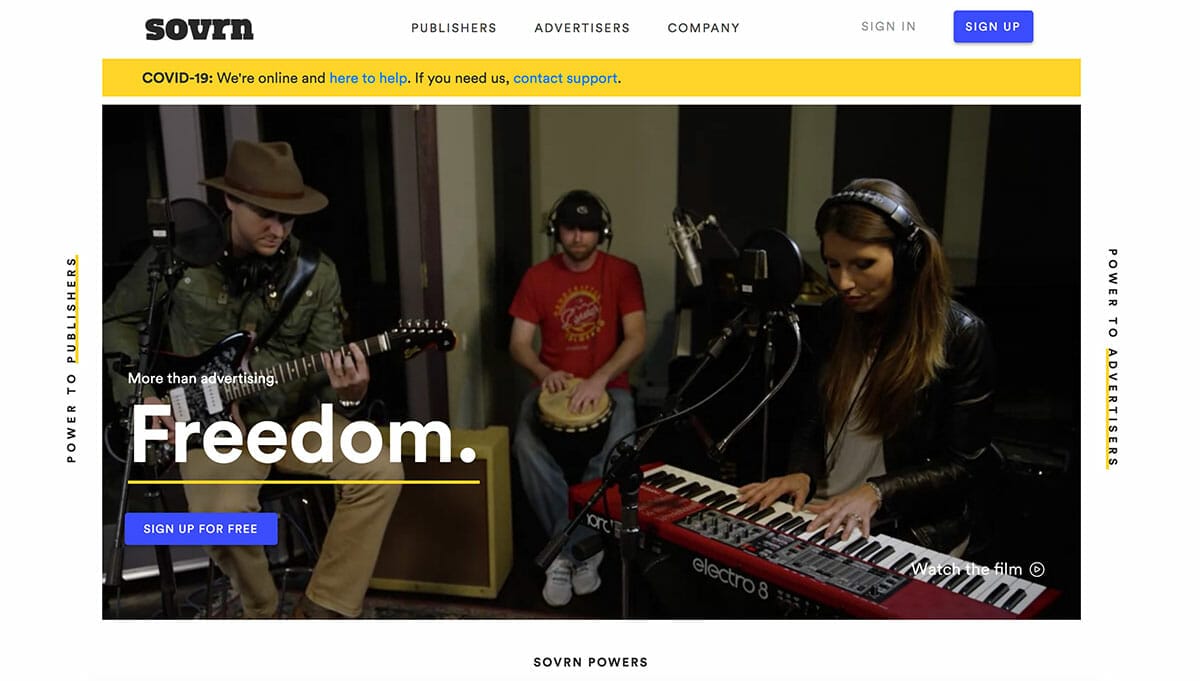
Task: Click the Freedom headline text
Action: point(304,435)
